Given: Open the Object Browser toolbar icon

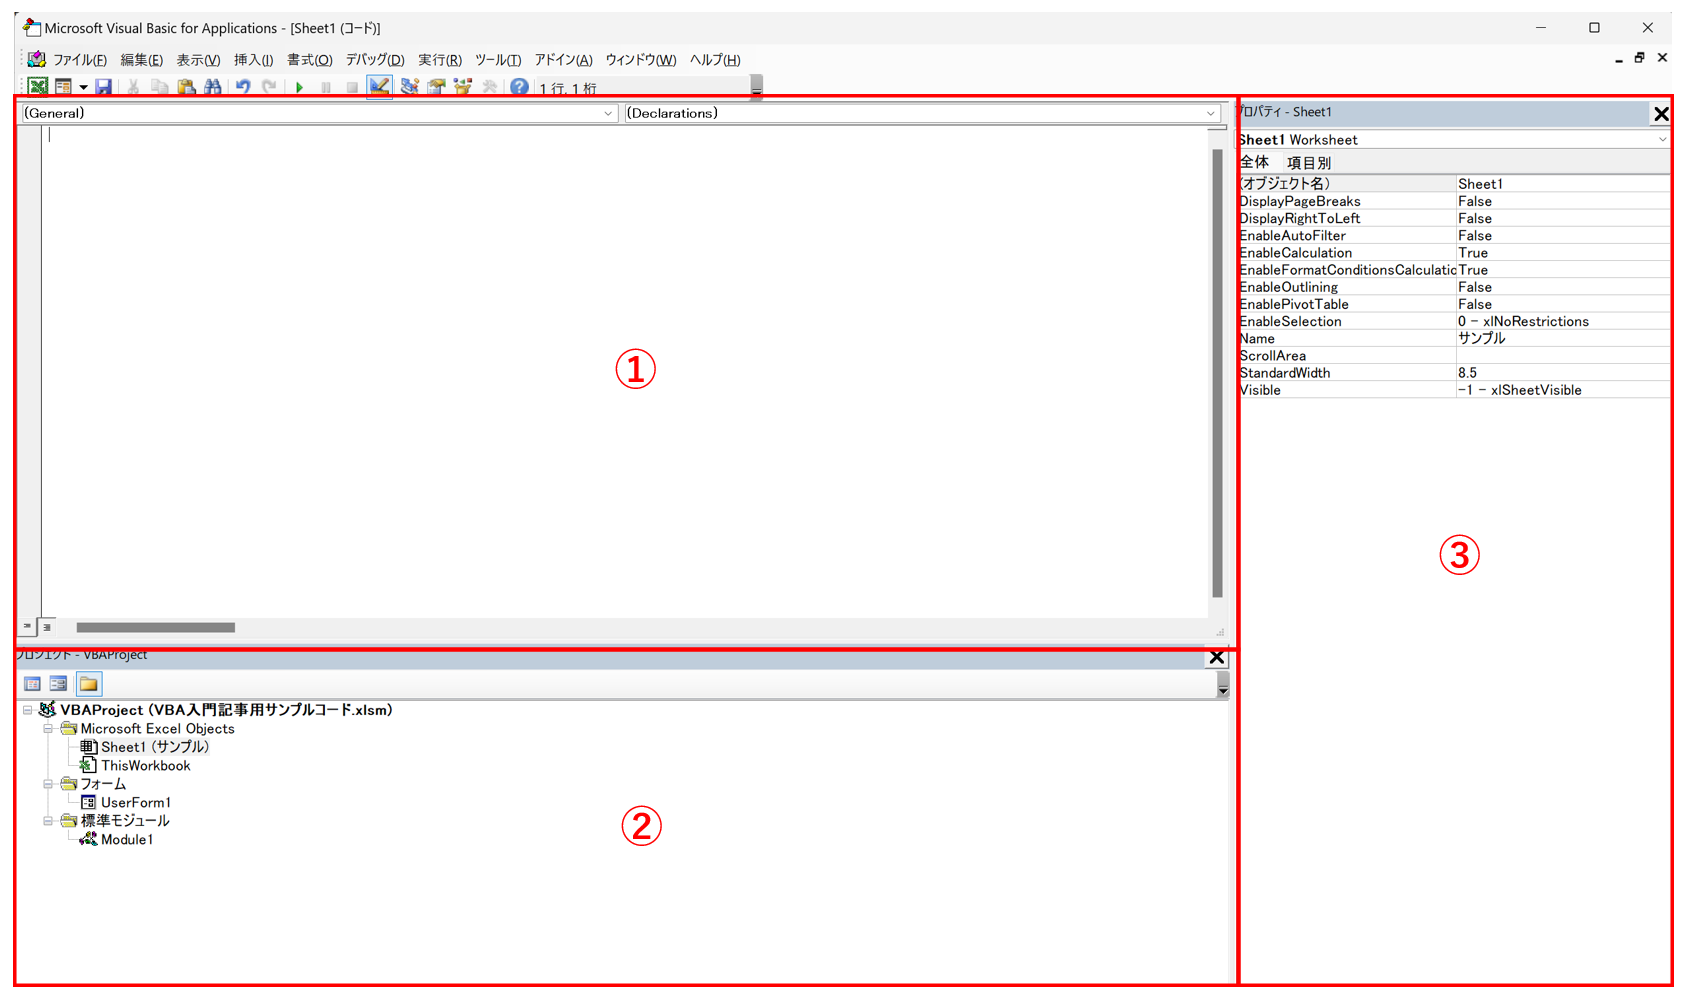Looking at the screenshot, I should point(462,87).
